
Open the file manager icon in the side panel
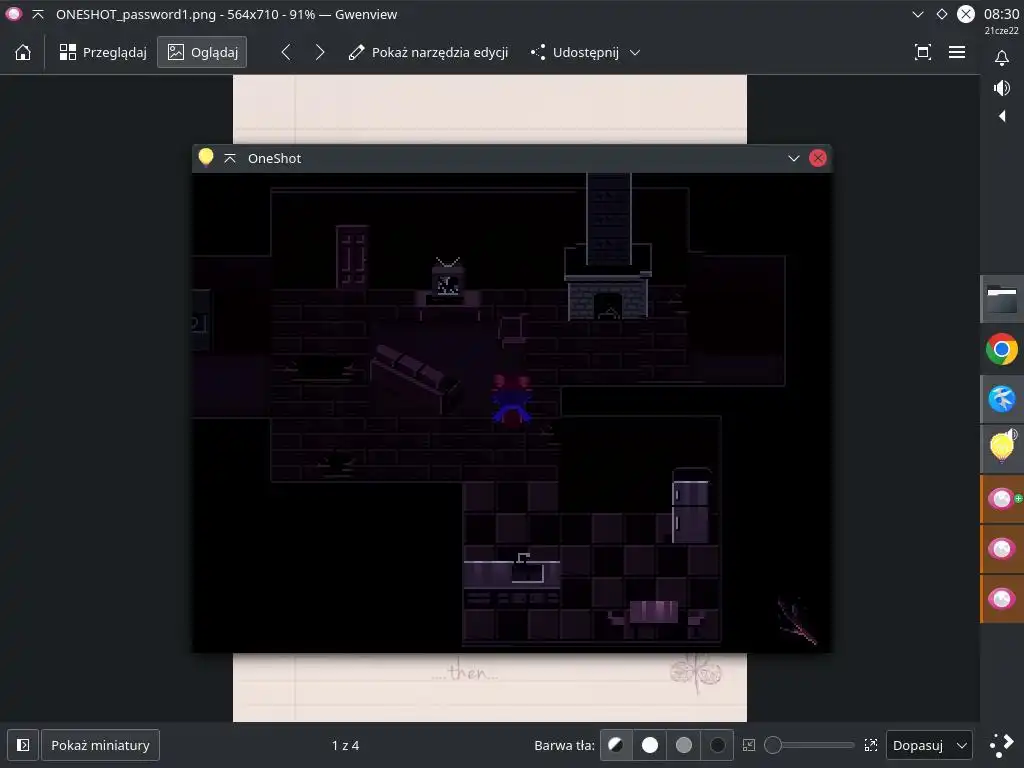pyautogui.click(x=1002, y=300)
